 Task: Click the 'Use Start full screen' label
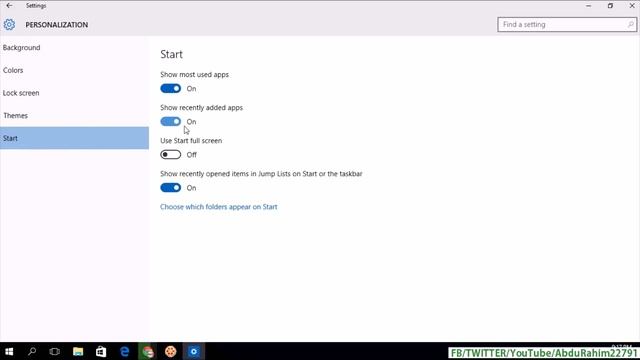[191, 141]
